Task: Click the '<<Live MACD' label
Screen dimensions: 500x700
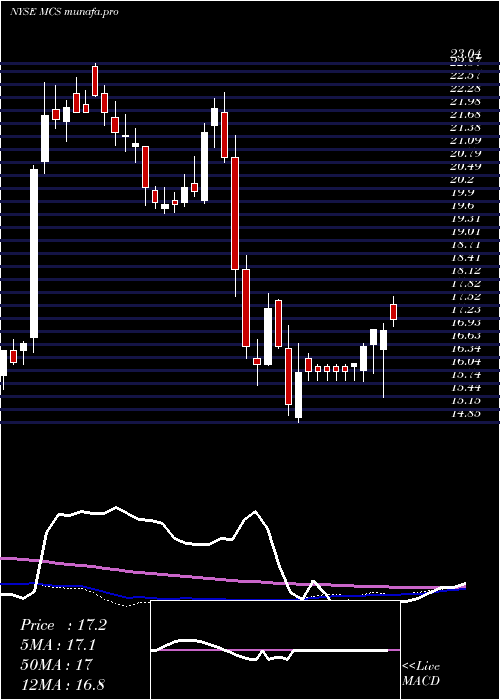Action: click(421, 674)
